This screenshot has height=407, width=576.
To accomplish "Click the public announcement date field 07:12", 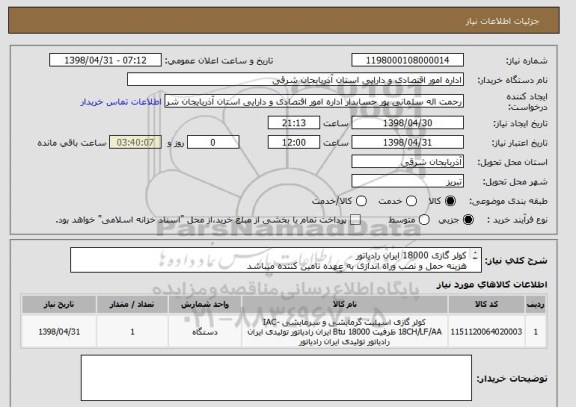I will pyautogui.click(x=105, y=60).
